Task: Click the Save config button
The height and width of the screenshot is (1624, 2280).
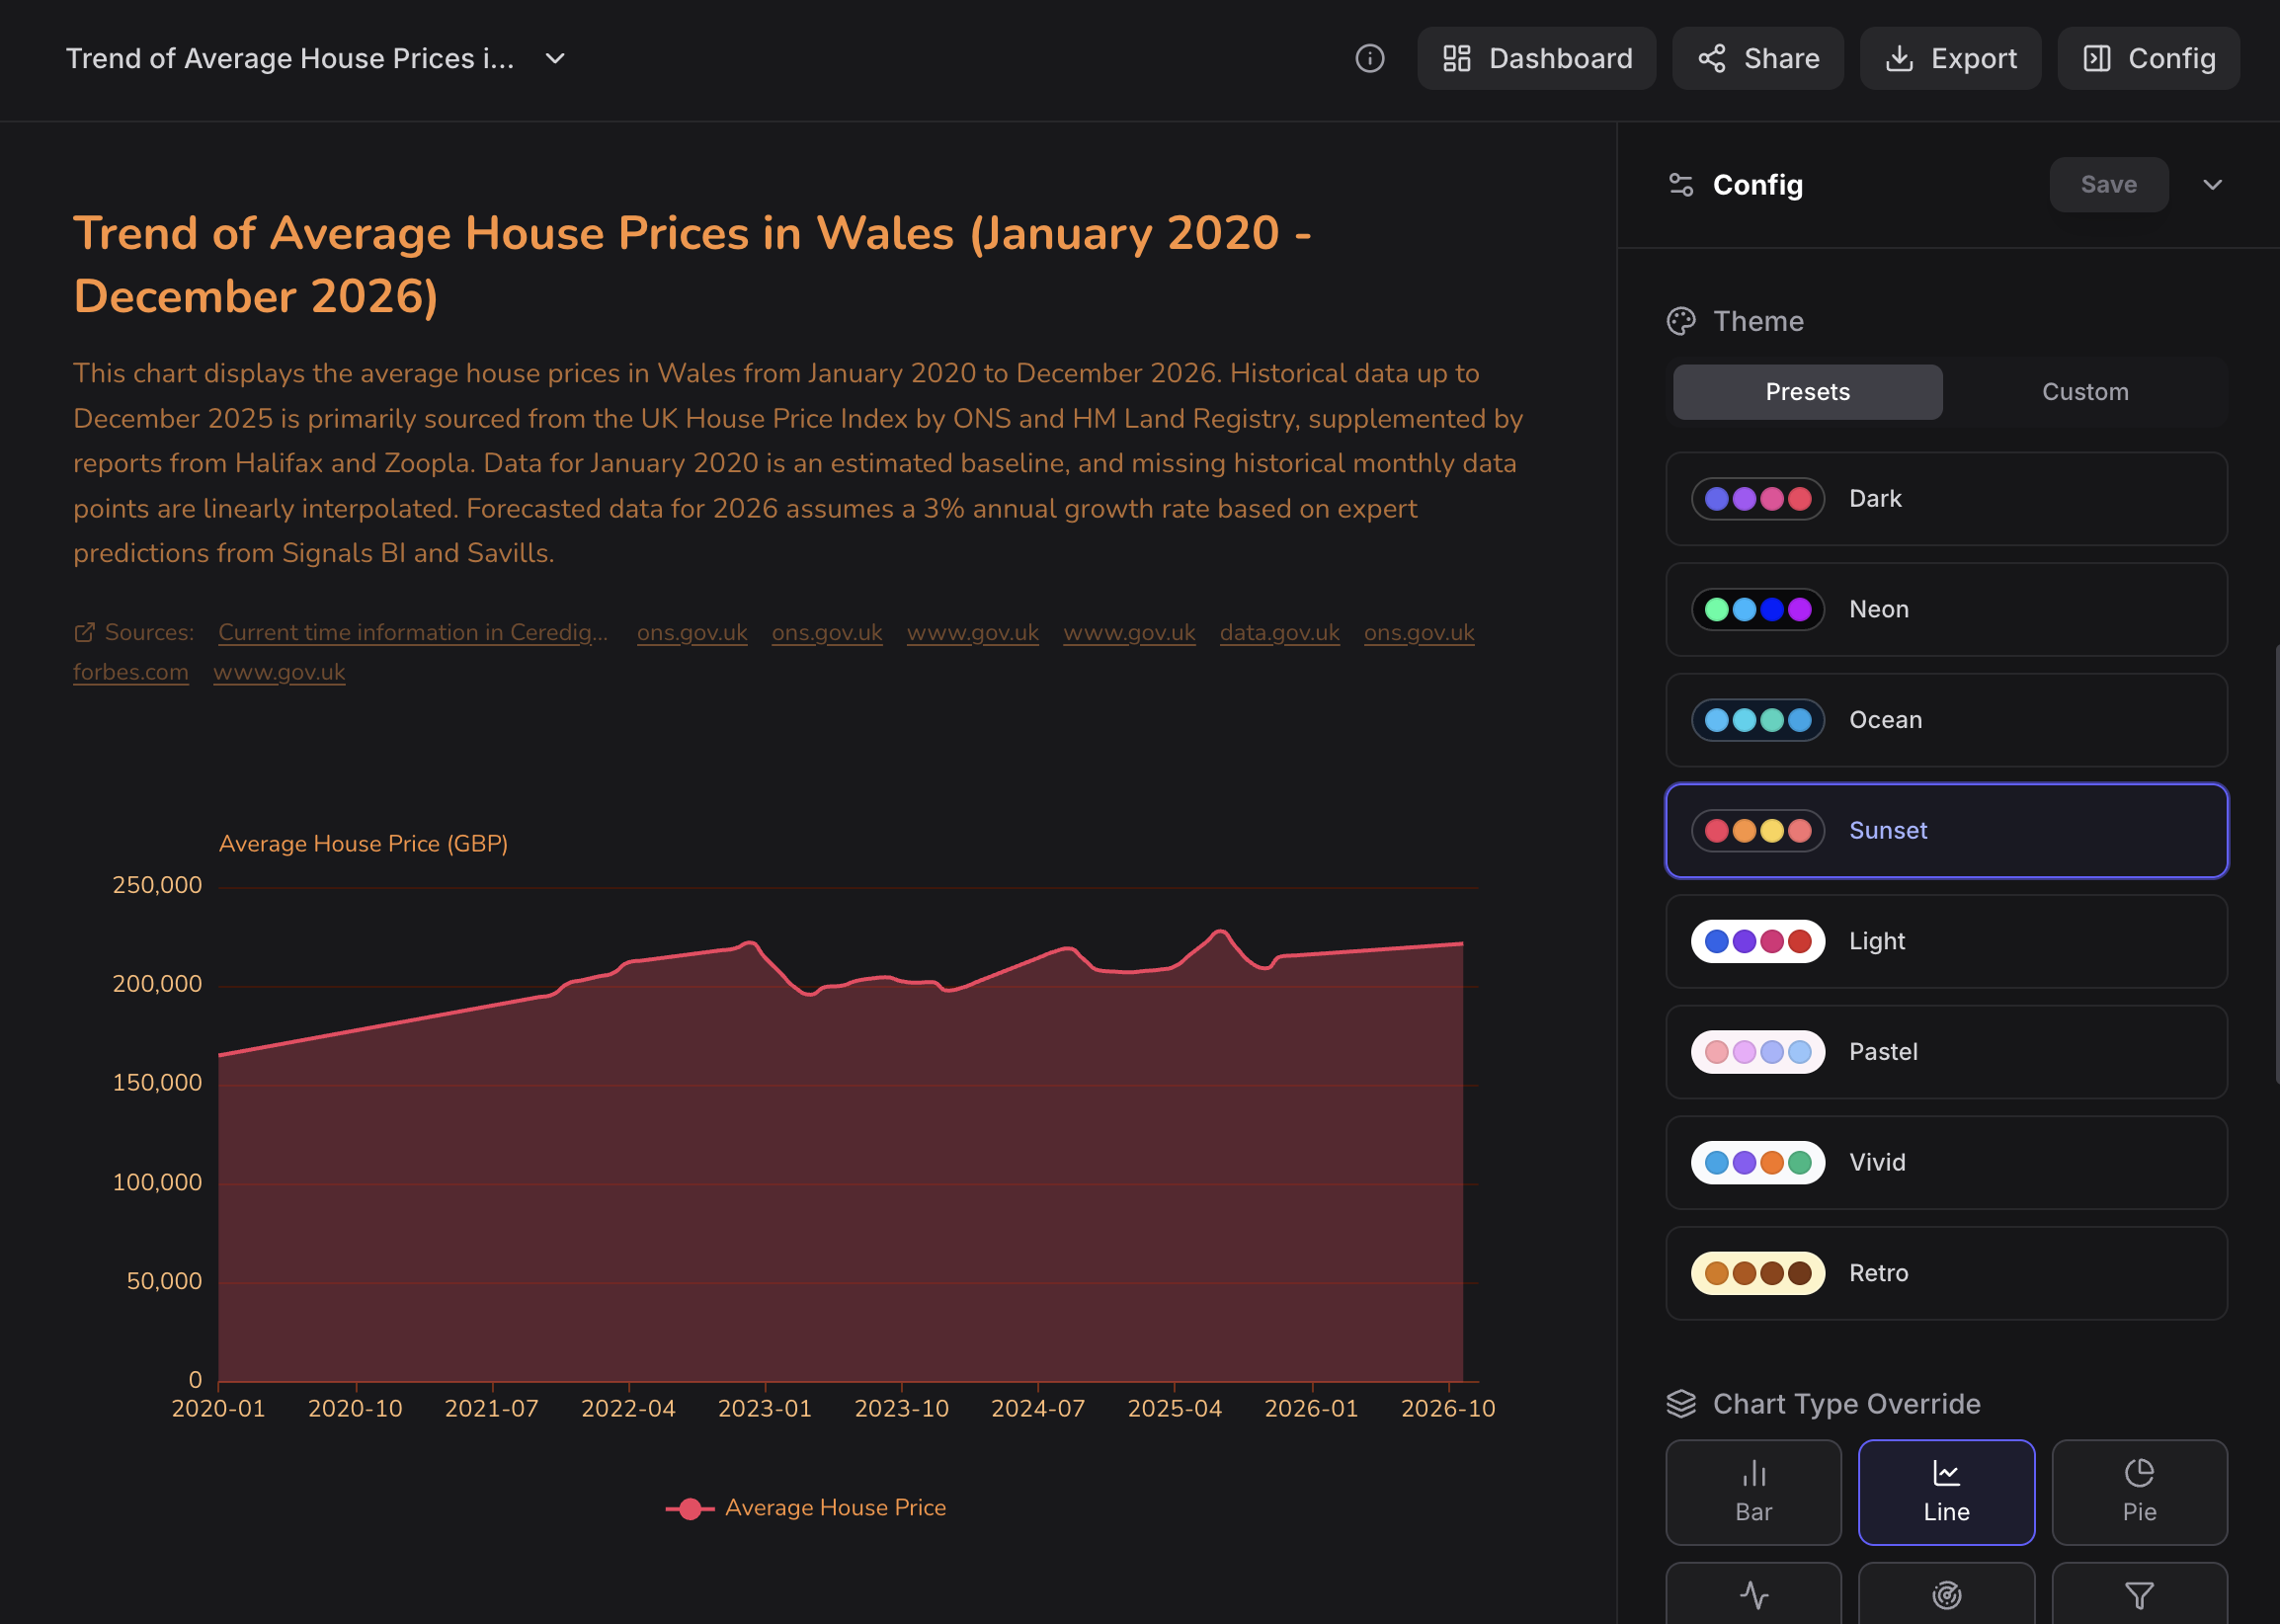Action: (2108, 185)
